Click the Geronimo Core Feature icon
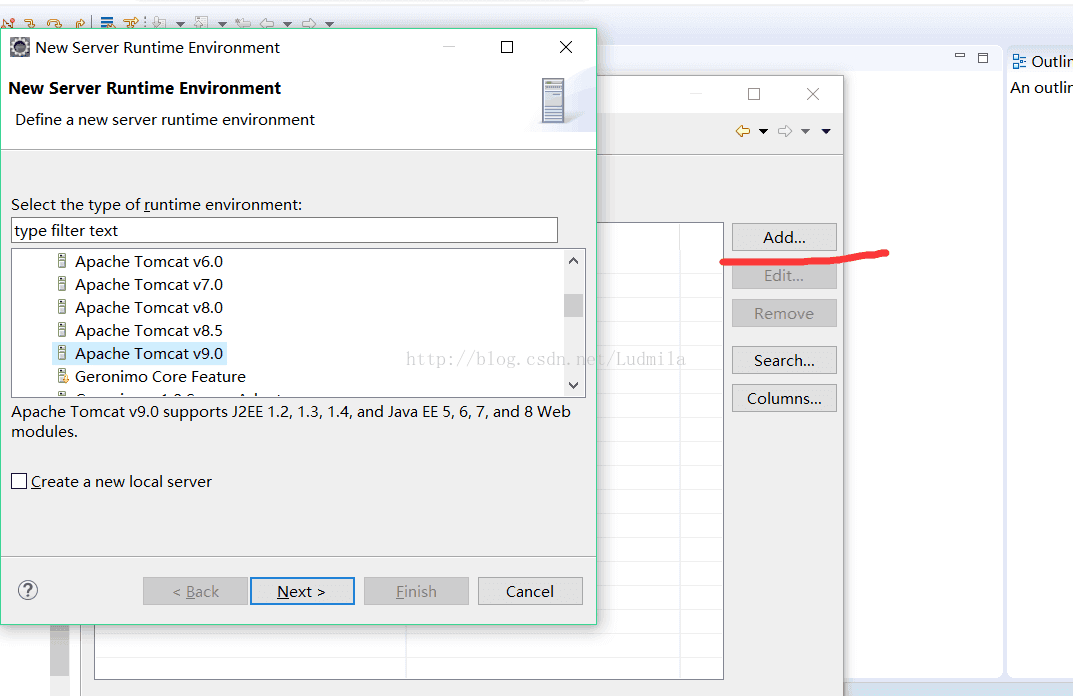This screenshot has height=696, width=1073. click(x=63, y=376)
